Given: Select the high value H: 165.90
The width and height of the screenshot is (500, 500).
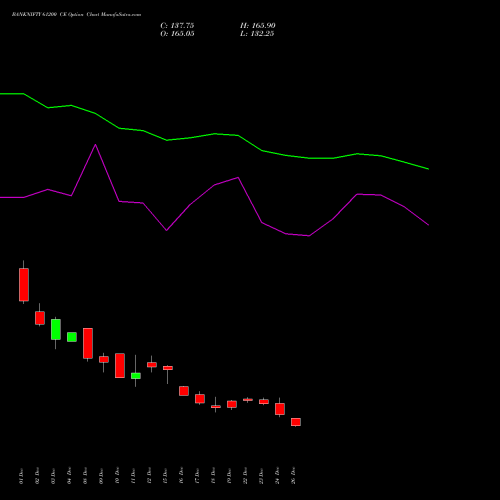Looking at the screenshot, I should 258,26.
